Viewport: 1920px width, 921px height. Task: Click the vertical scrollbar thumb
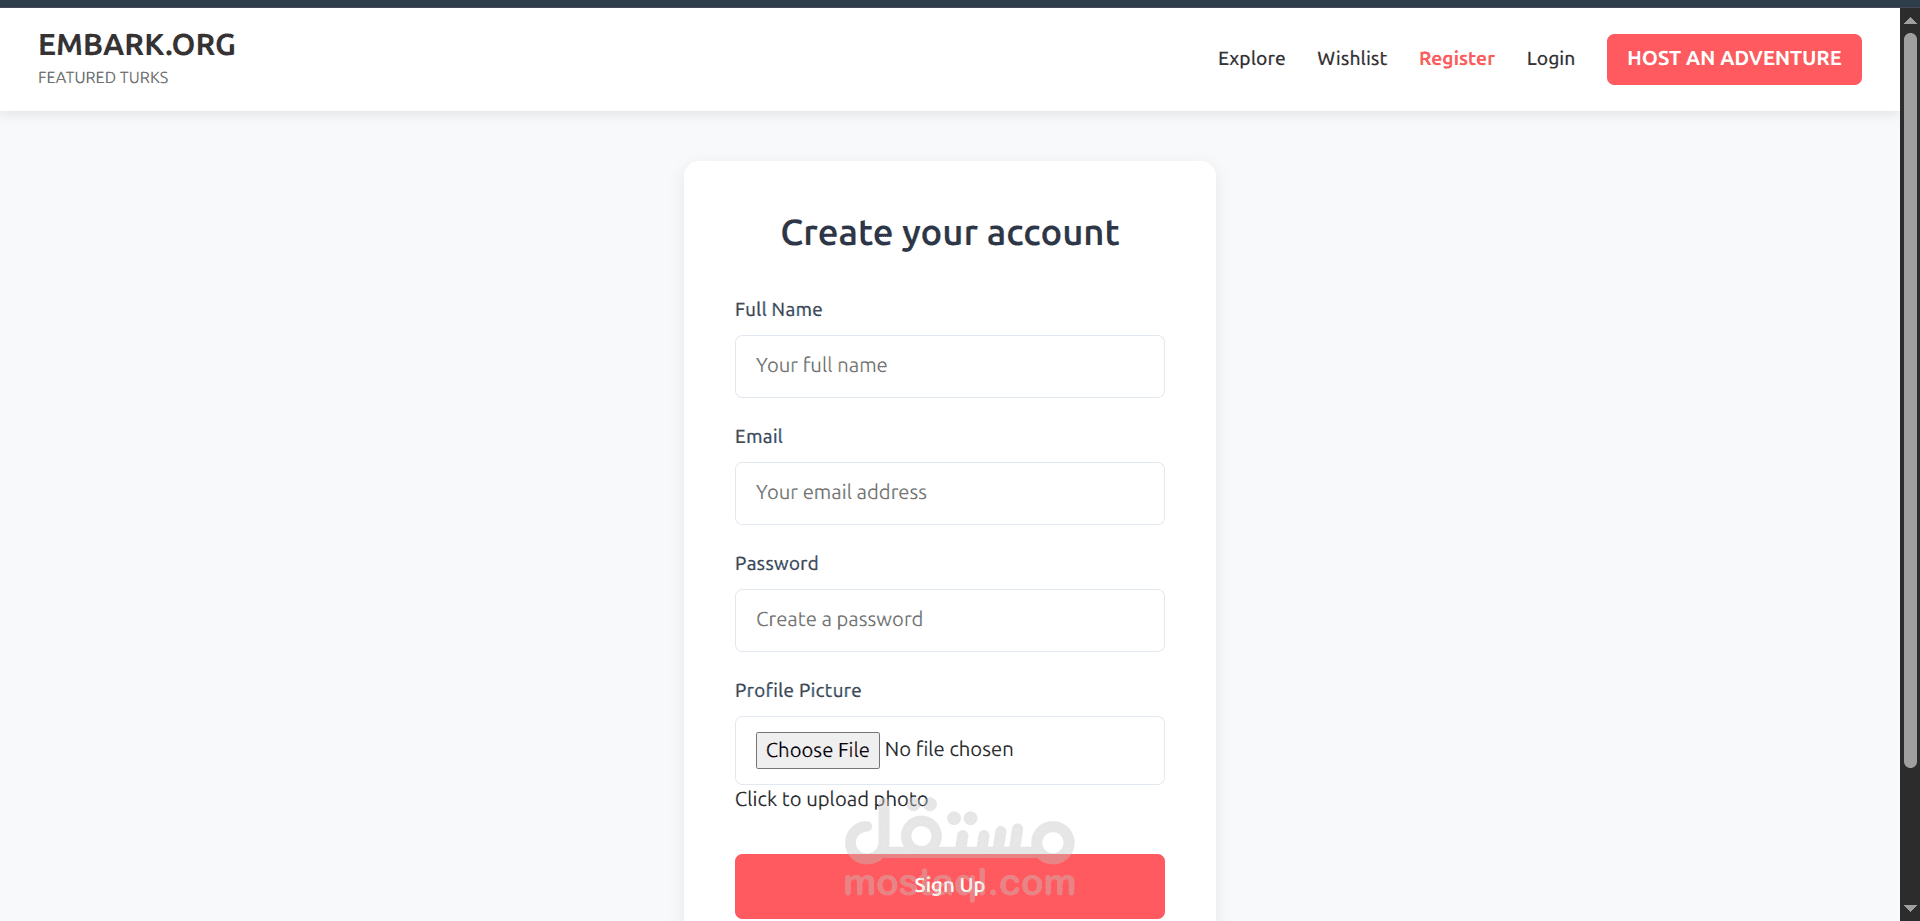(x=1910, y=400)
